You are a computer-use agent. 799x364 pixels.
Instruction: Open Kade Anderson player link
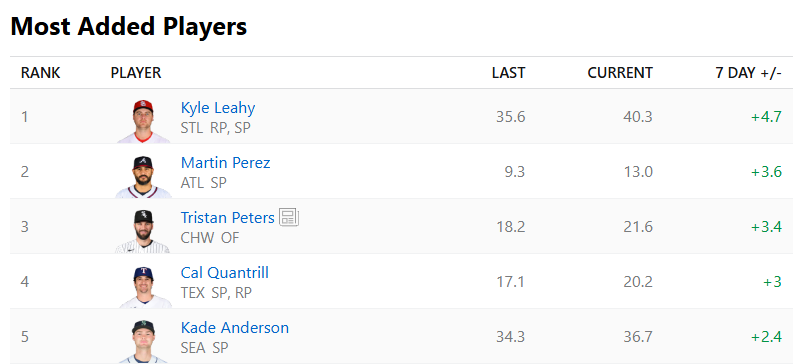[x=235, y=328]
